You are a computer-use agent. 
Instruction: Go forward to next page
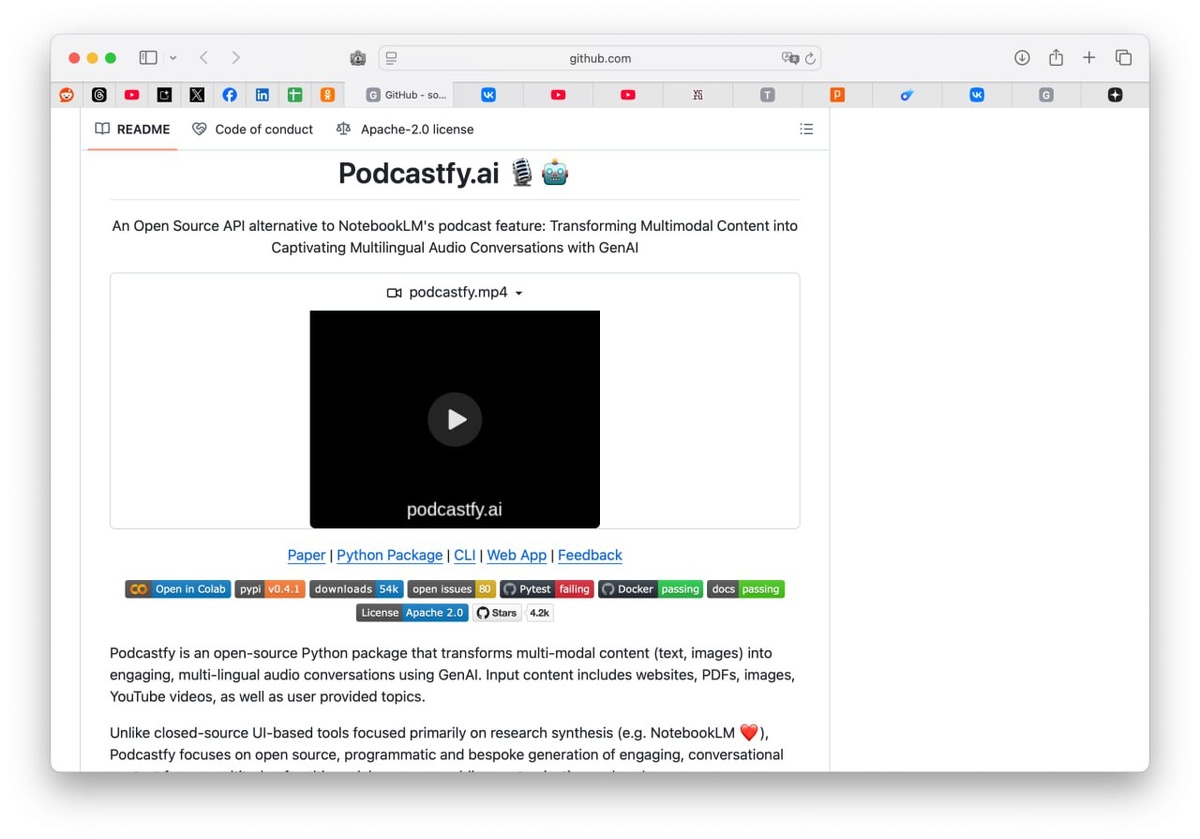[x=236, y=58]
